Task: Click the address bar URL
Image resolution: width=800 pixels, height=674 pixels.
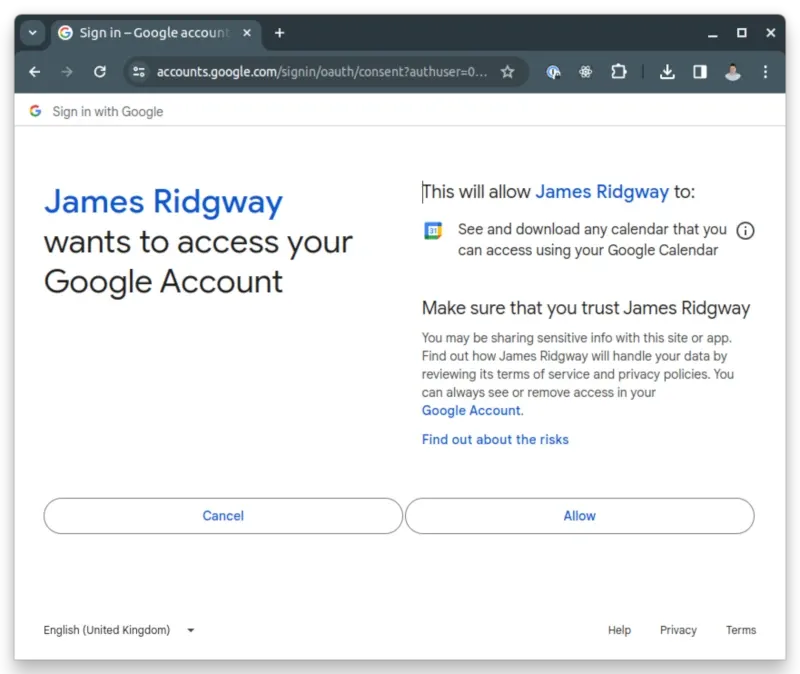Action: [x=321, y=72]
